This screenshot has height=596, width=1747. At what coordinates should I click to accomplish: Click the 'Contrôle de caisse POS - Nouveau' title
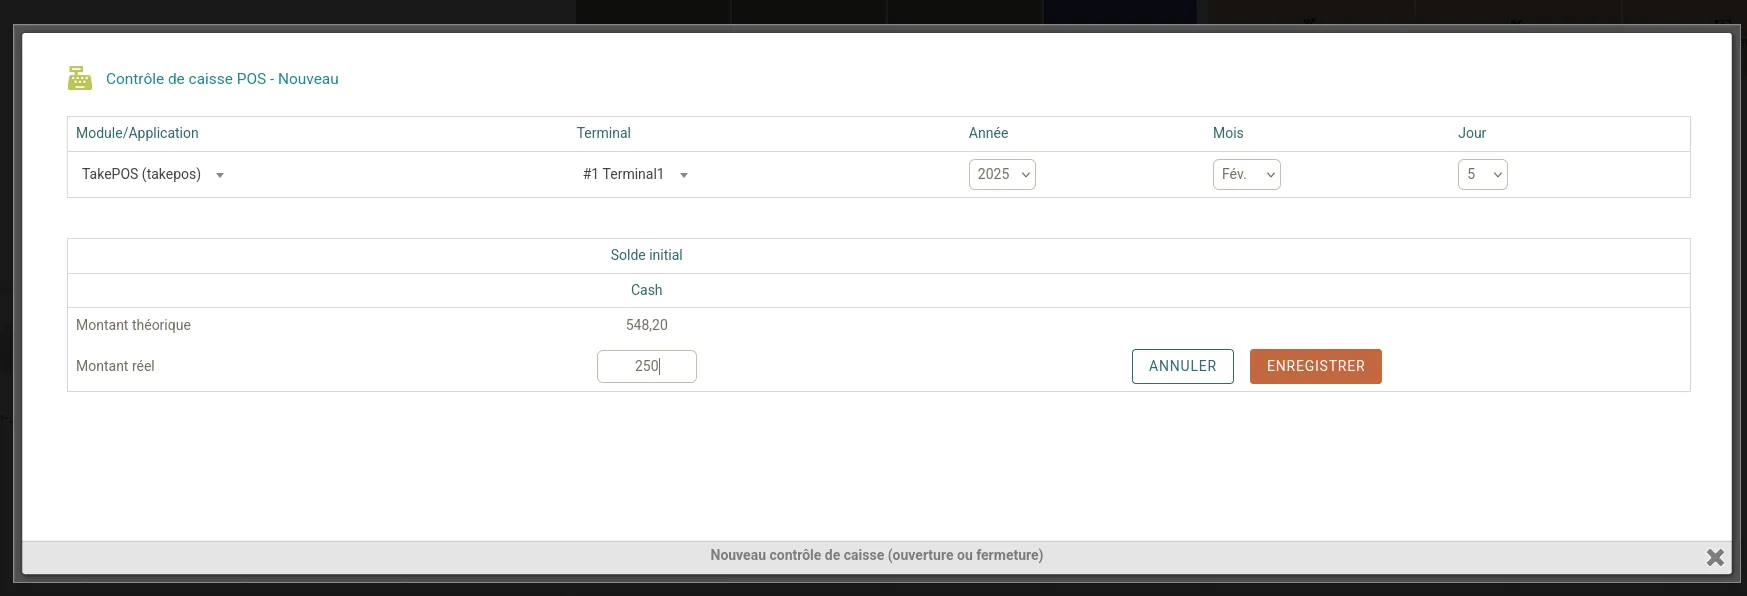coord(222,79)
